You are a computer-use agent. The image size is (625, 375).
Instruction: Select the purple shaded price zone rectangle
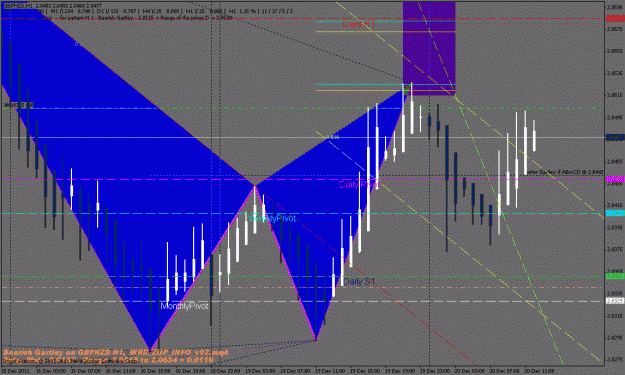[429, 48]
